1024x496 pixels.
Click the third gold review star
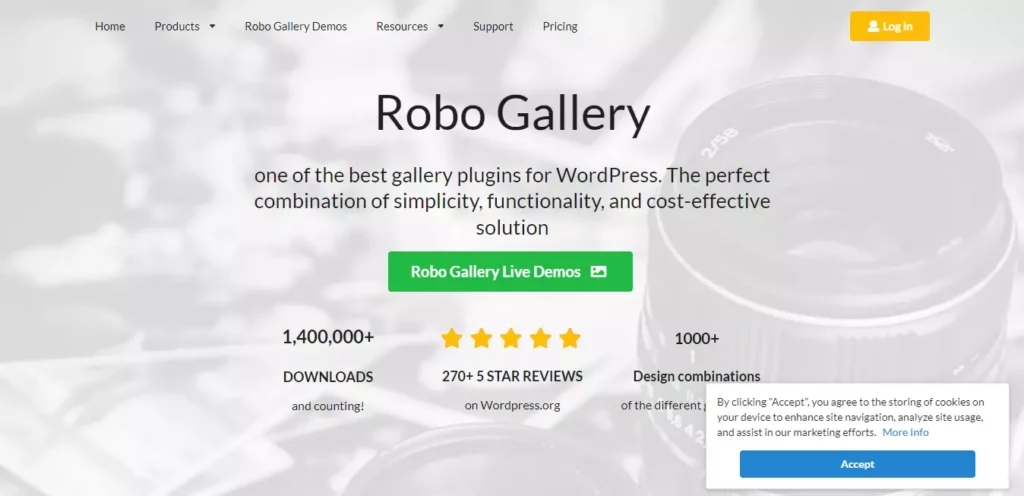(x=511, y=338)
